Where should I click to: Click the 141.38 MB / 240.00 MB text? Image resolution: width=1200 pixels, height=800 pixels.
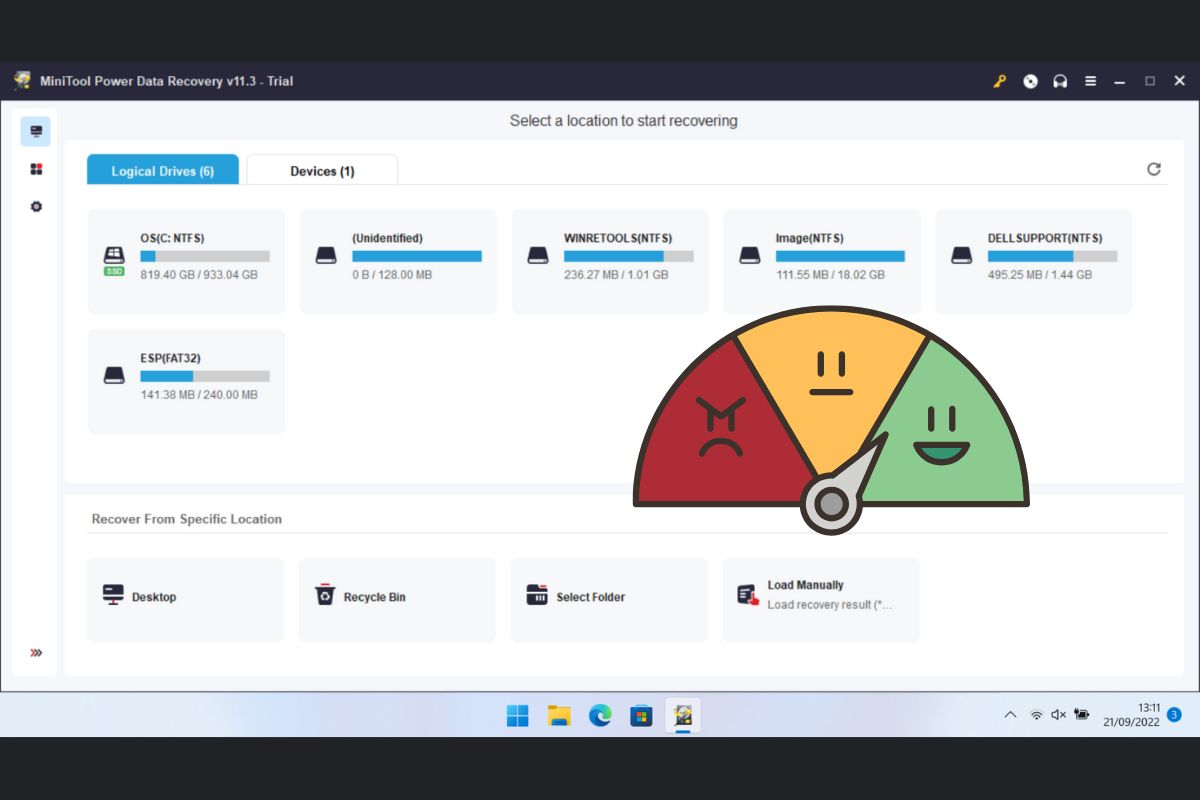point(199,395)
